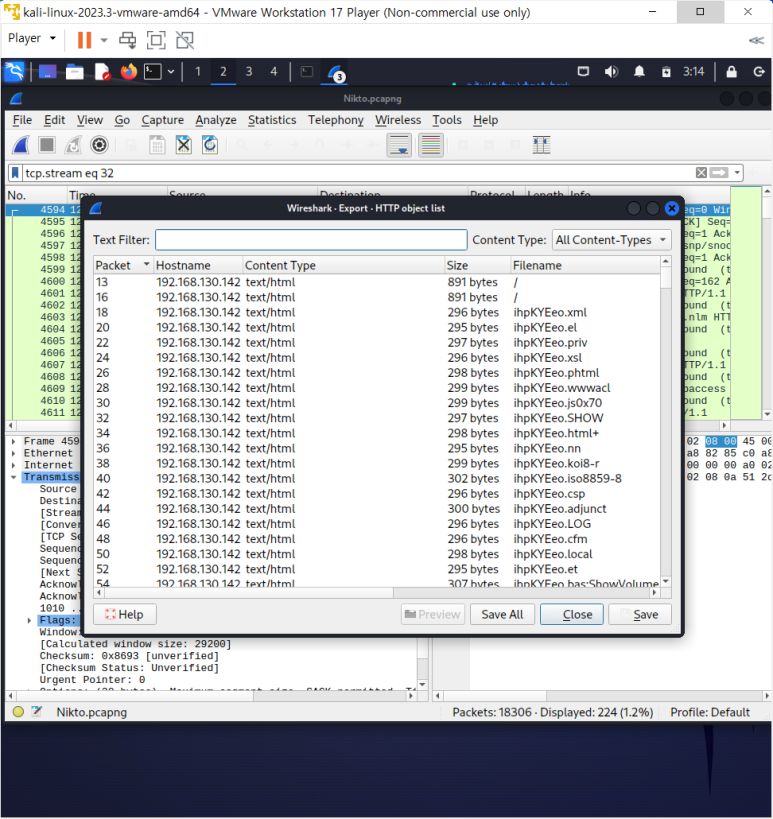The height and width of the screenshot is (819, 773).
Task: Expand the Frame tree node
Action: click(14, 441)
